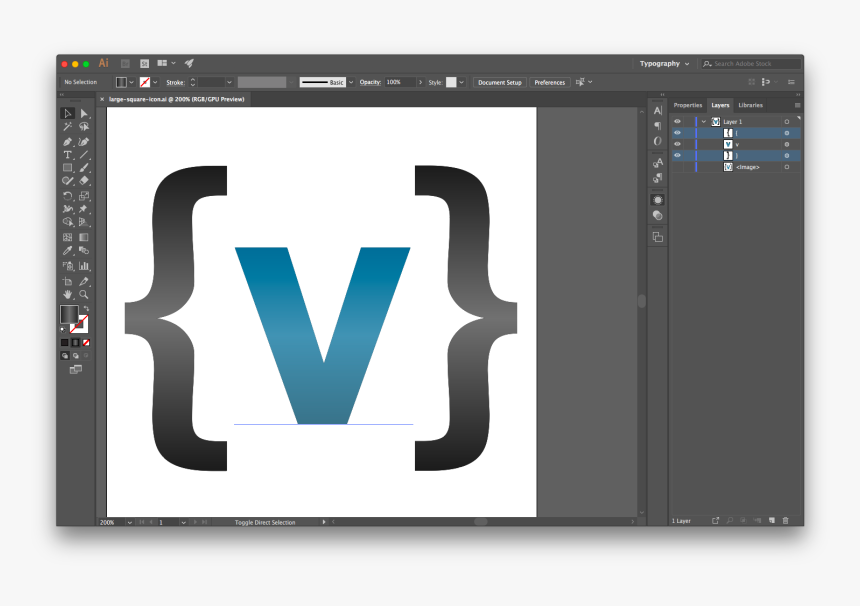Hide the '}' sublayer with its eye icon
The image size is (860, 606).
pyautogui.click(x=677, y=156)
